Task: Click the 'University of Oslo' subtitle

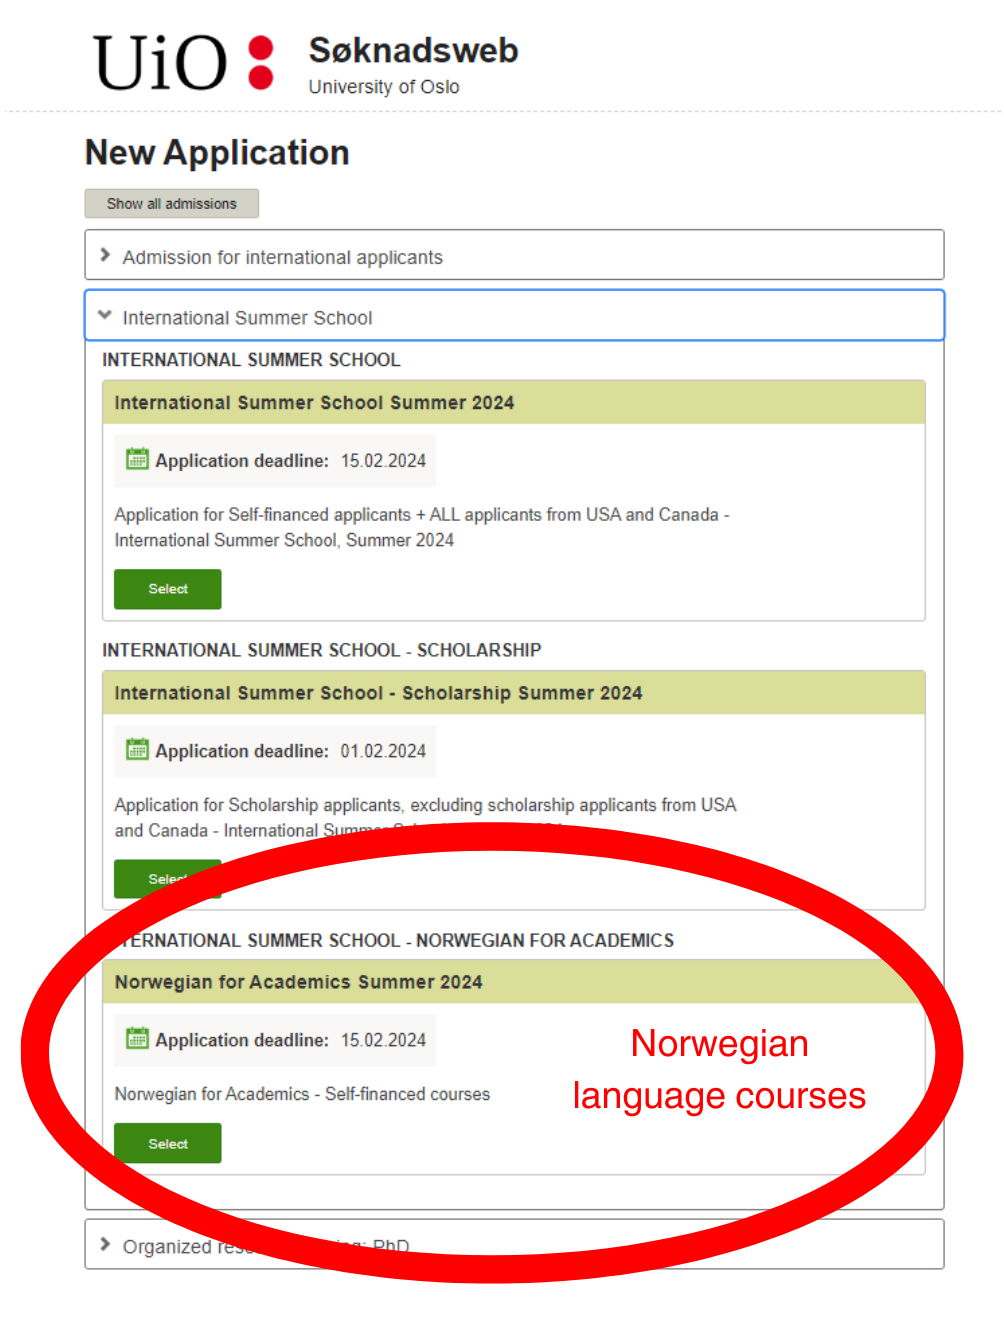Action: pos(384,87)
